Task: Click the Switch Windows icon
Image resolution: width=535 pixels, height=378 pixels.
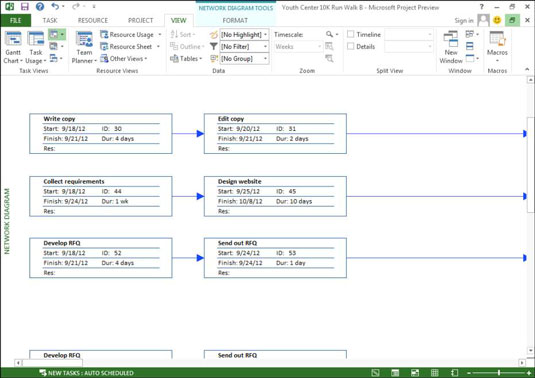Action: [472, 34]
